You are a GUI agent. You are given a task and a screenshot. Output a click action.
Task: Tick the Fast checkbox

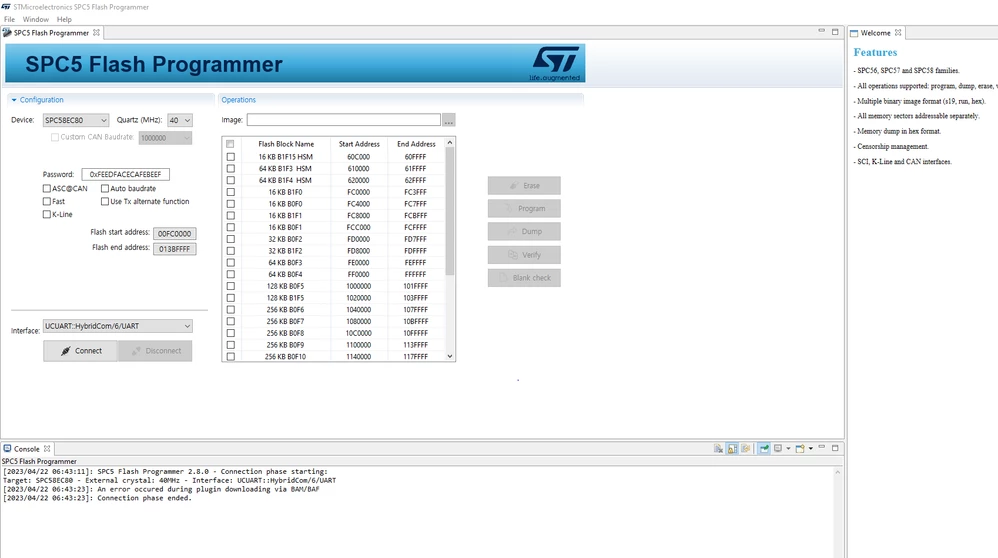click(46, 201)
